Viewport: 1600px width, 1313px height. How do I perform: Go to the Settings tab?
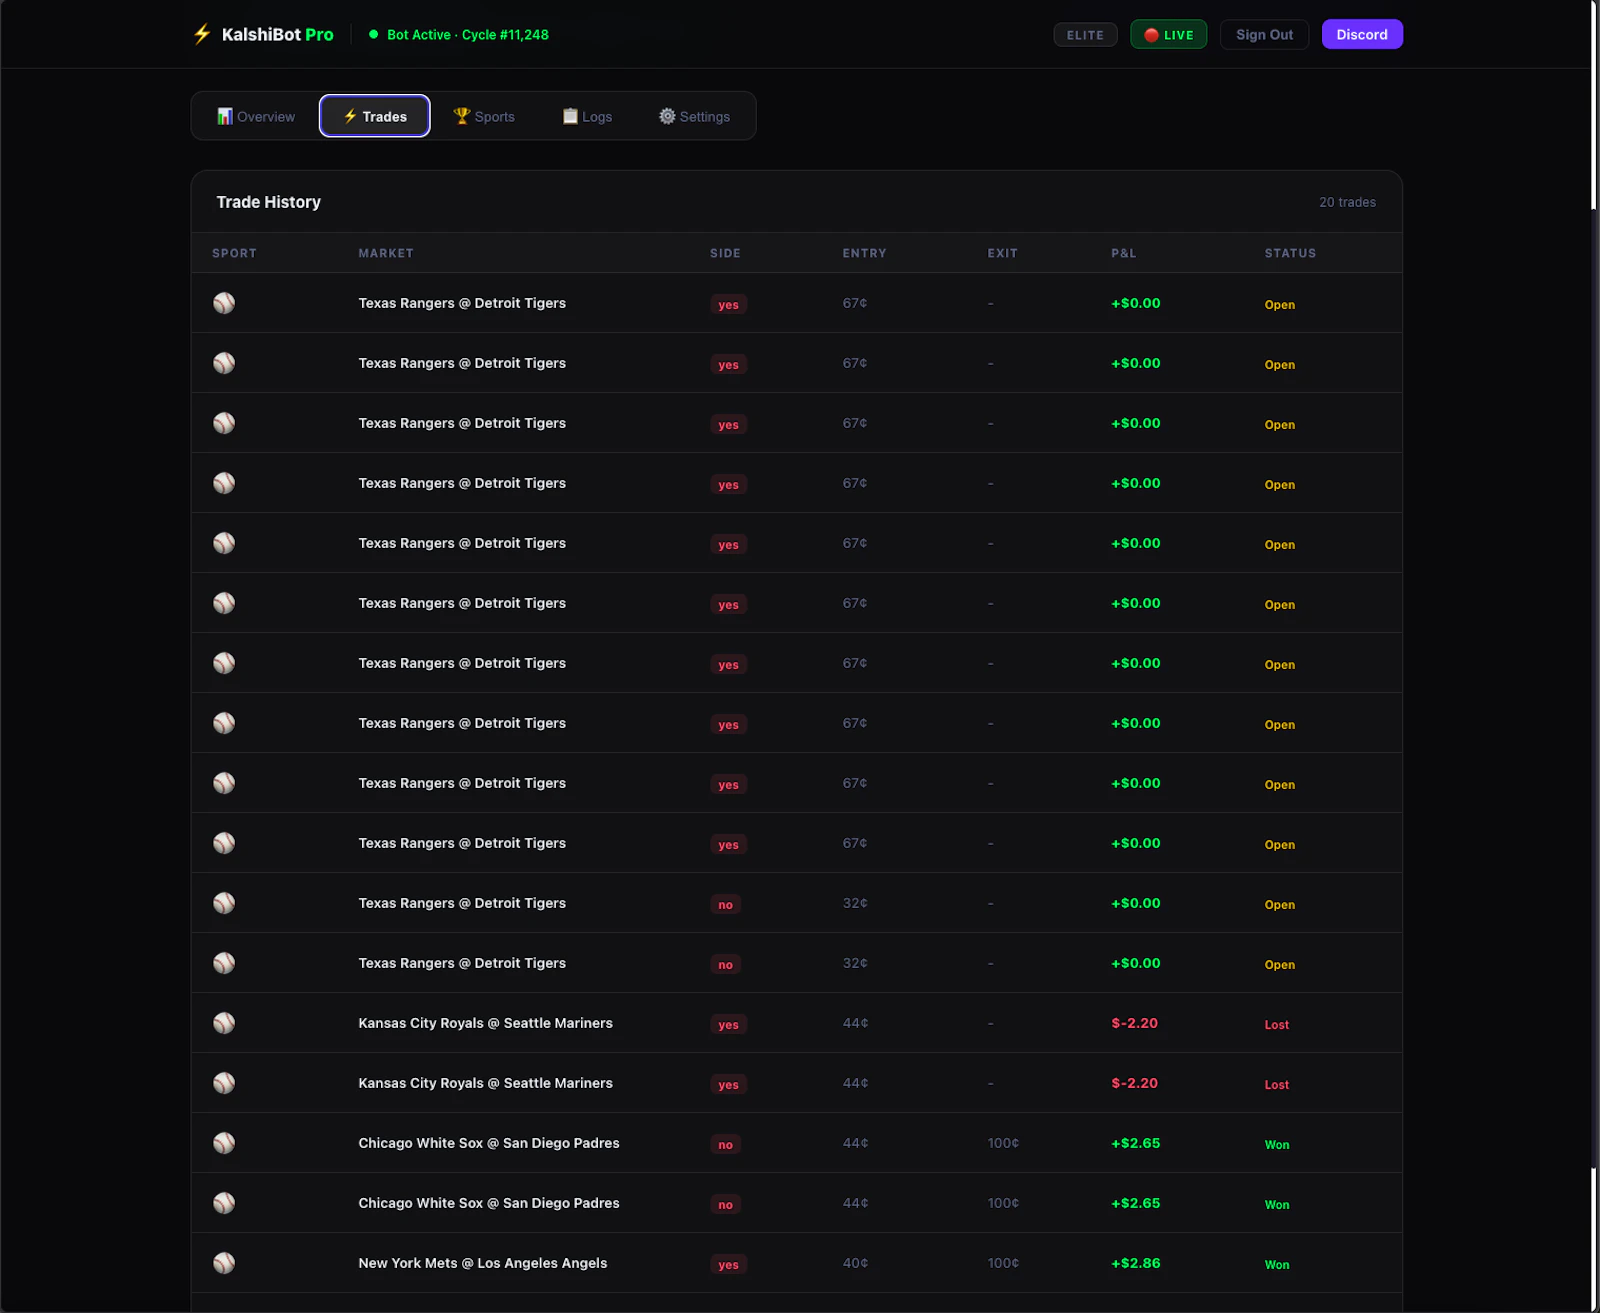tap(694, 116)
